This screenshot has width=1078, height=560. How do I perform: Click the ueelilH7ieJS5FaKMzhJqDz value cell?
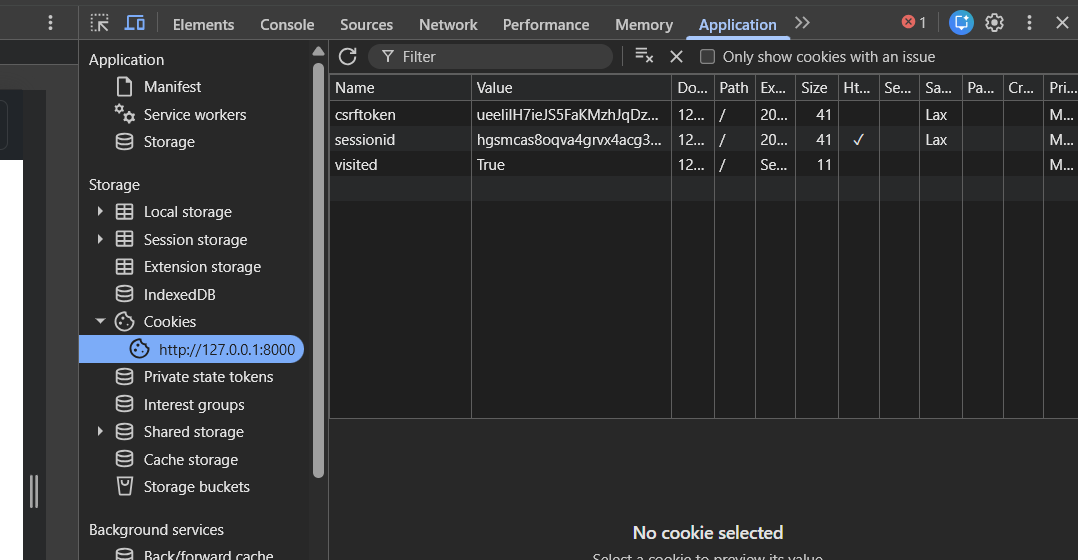click(571, 114)
